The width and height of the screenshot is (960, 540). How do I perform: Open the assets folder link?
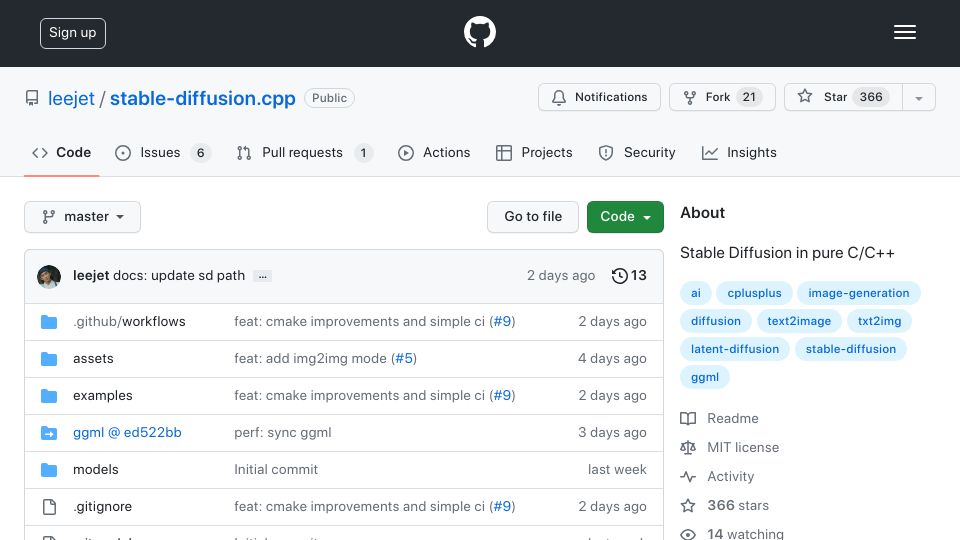pyautogui.click(x=93, y=359)
